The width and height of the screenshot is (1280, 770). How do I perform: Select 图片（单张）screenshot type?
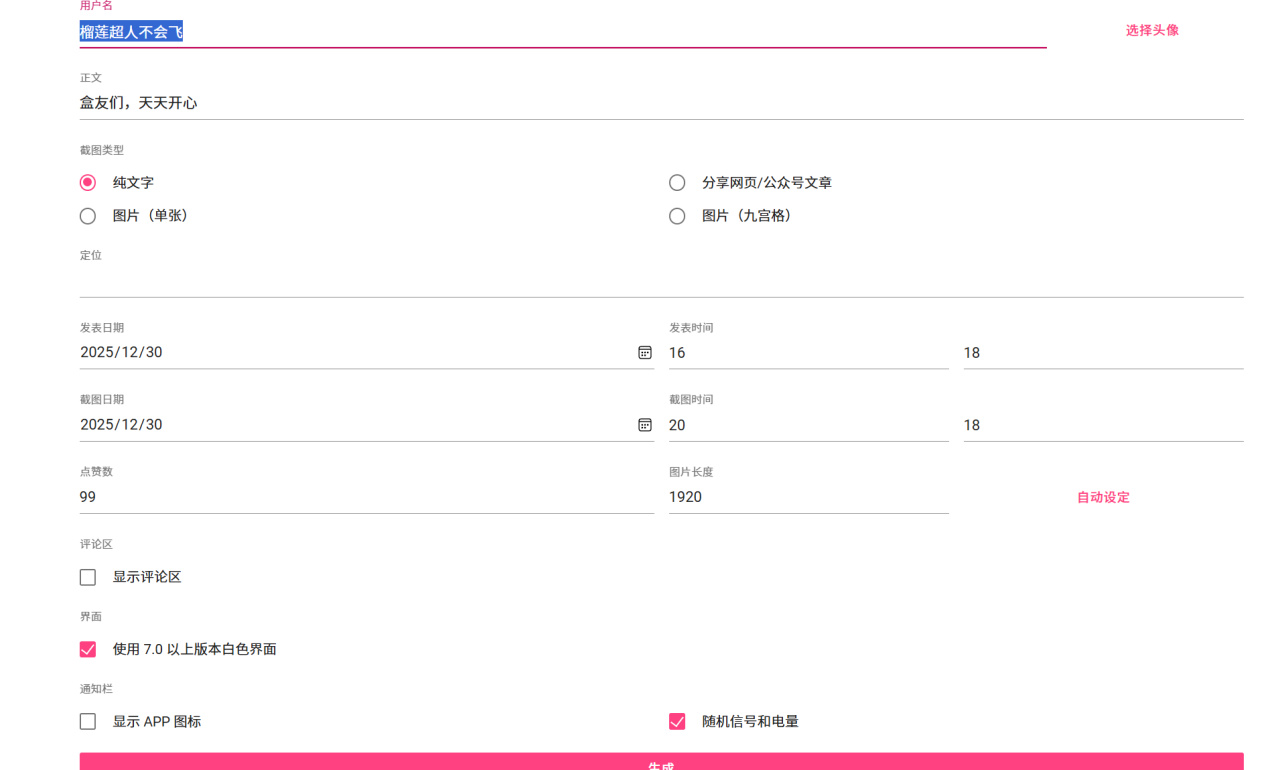point(88,216)
